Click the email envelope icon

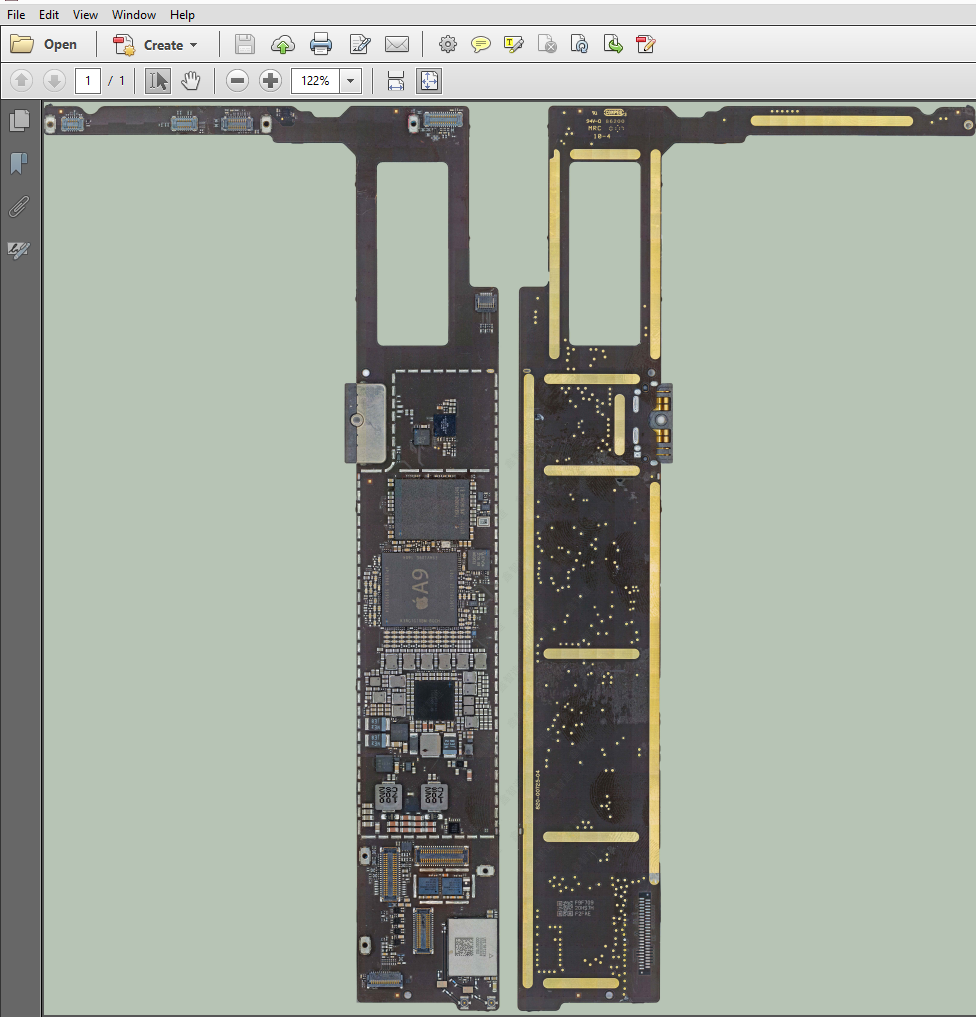pos(397,44)
